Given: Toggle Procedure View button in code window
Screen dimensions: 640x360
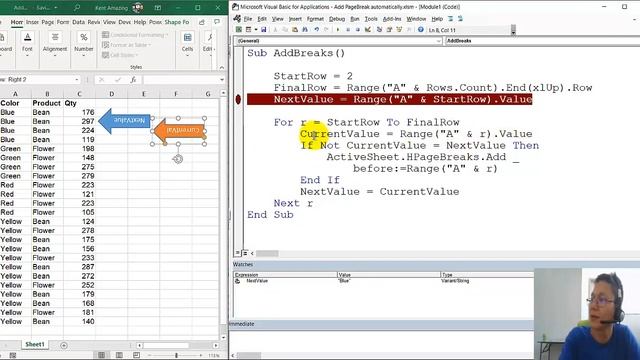Looking at the screenshot, I should pos(238,253).
